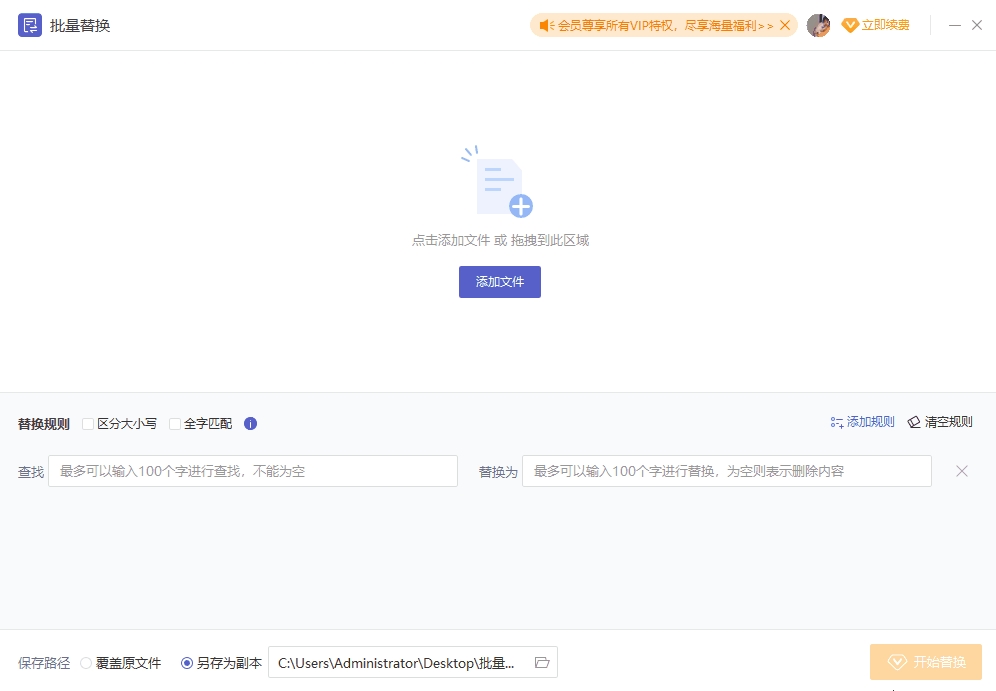Viewport: 996px width, 691px height.
Task: Click the 添加文件 button
Action: pyautogui.click(x=499, y=282)
